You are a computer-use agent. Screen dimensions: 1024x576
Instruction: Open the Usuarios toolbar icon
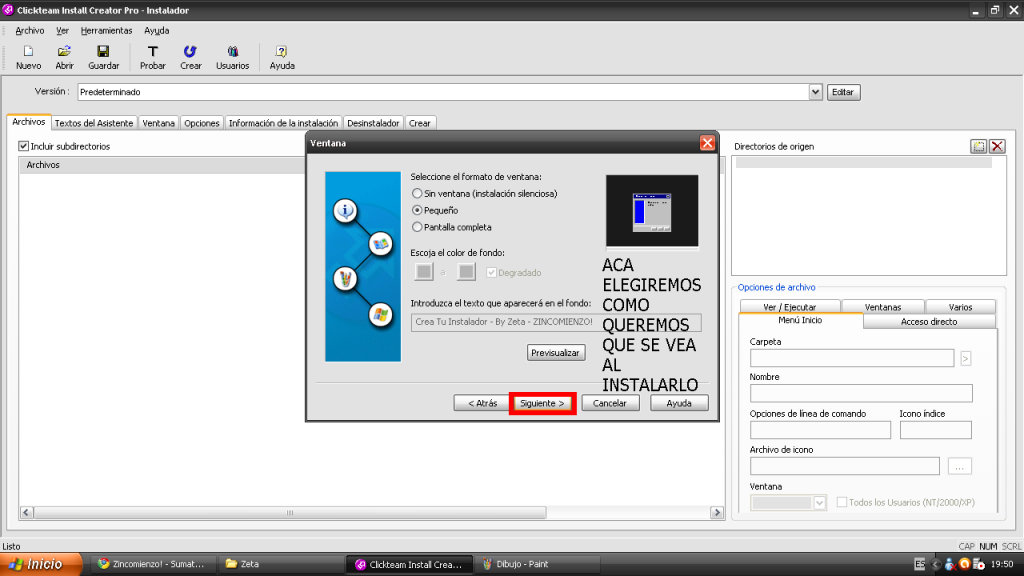[x=232, y=57]
